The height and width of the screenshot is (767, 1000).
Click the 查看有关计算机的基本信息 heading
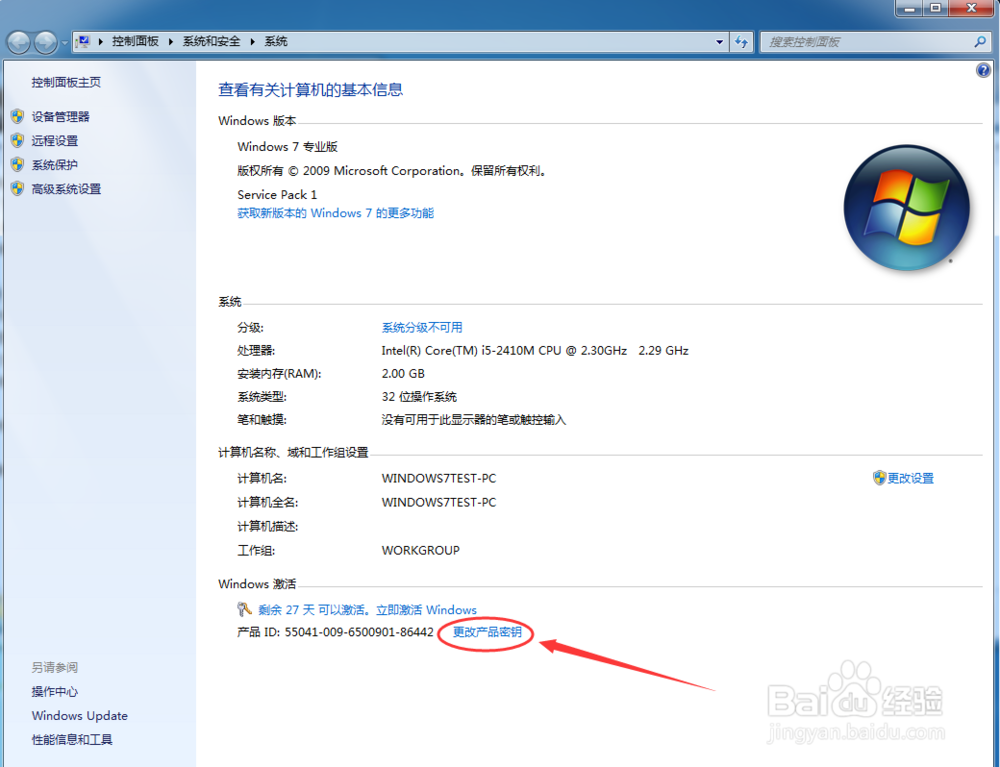tap(311, 90)
